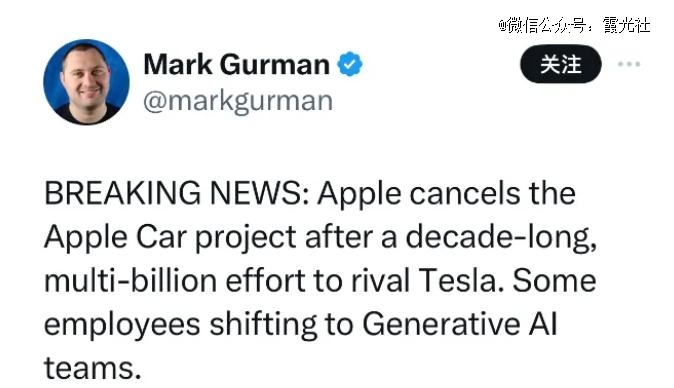This screenshot has width=674, height=388.
Task: Open the three-dot more options menu
Action: [629, 64]
